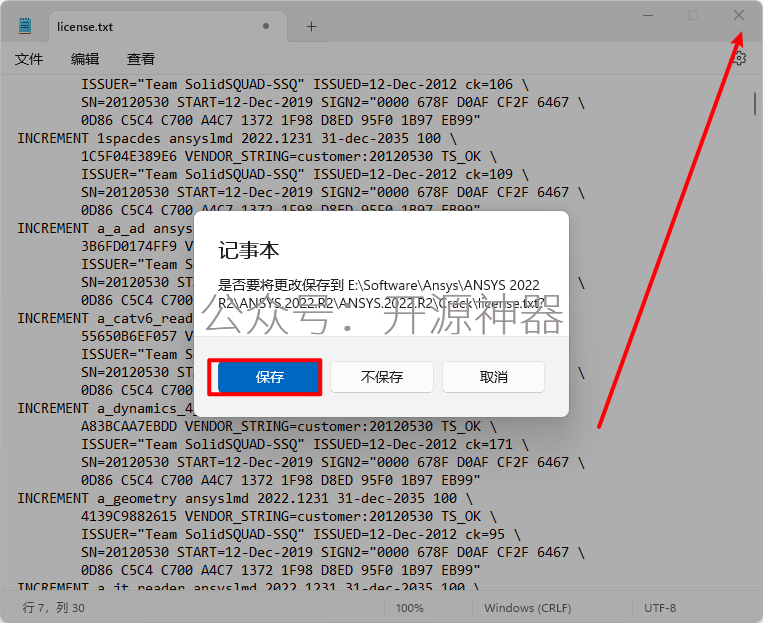Screen dimensions: 763x623
Task: Click the UTF-8 encoding status entry
Action: tap(660, 608)
